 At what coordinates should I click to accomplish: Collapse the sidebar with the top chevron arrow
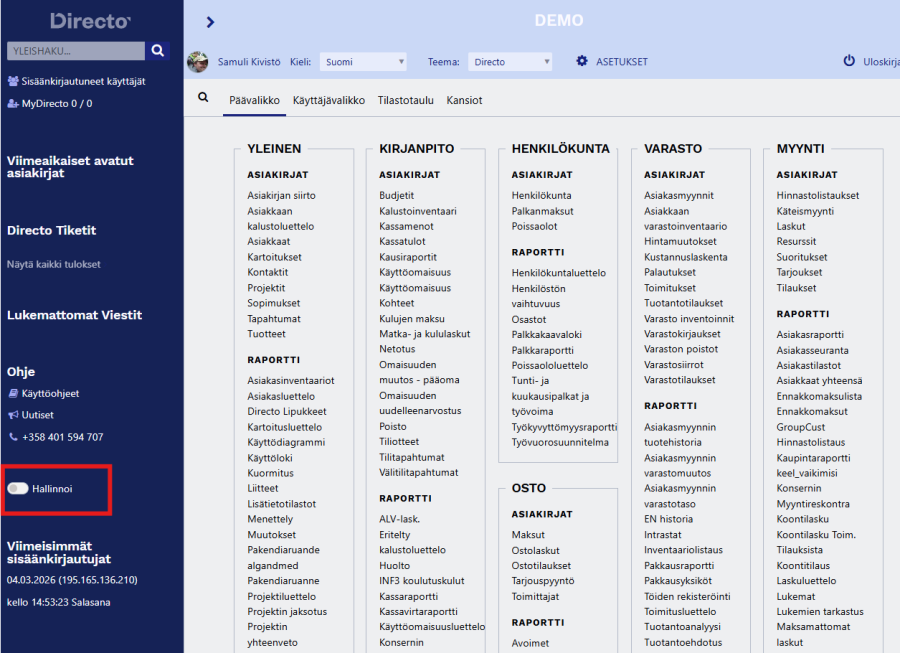210,22
